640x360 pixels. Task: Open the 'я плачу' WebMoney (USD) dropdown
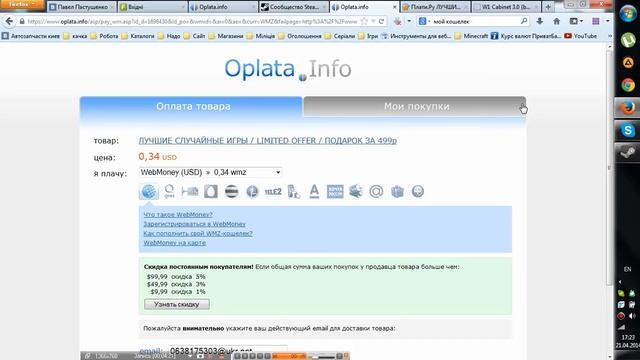pos(210,172)
